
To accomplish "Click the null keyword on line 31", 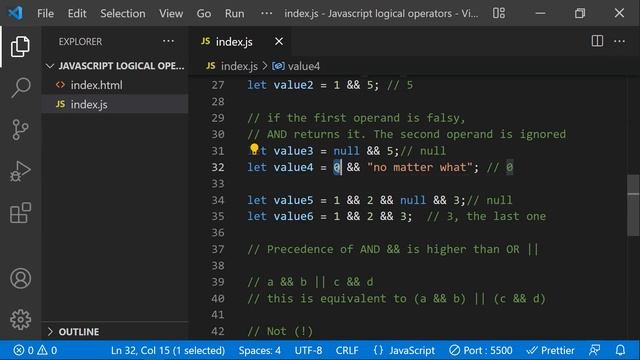I will click(346, 151).
